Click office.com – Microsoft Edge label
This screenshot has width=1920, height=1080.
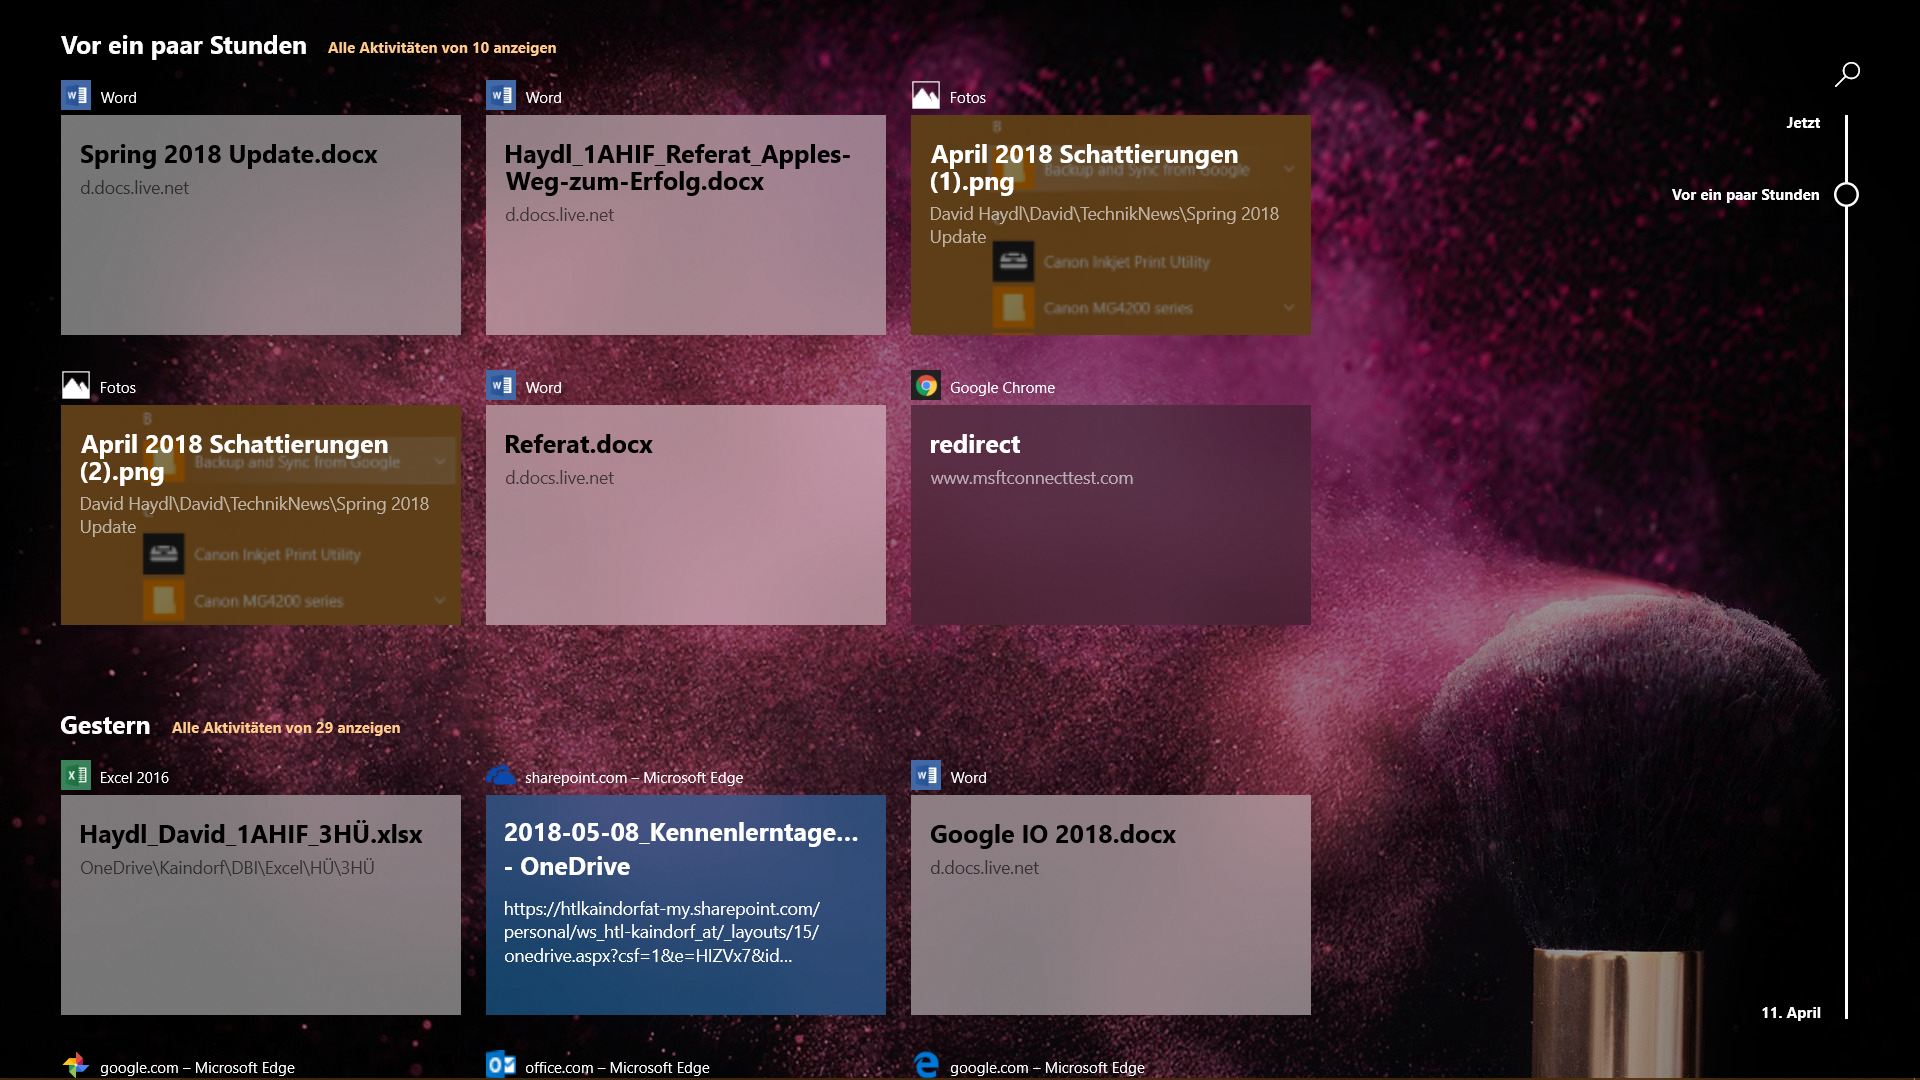[x=617, y=1068]
